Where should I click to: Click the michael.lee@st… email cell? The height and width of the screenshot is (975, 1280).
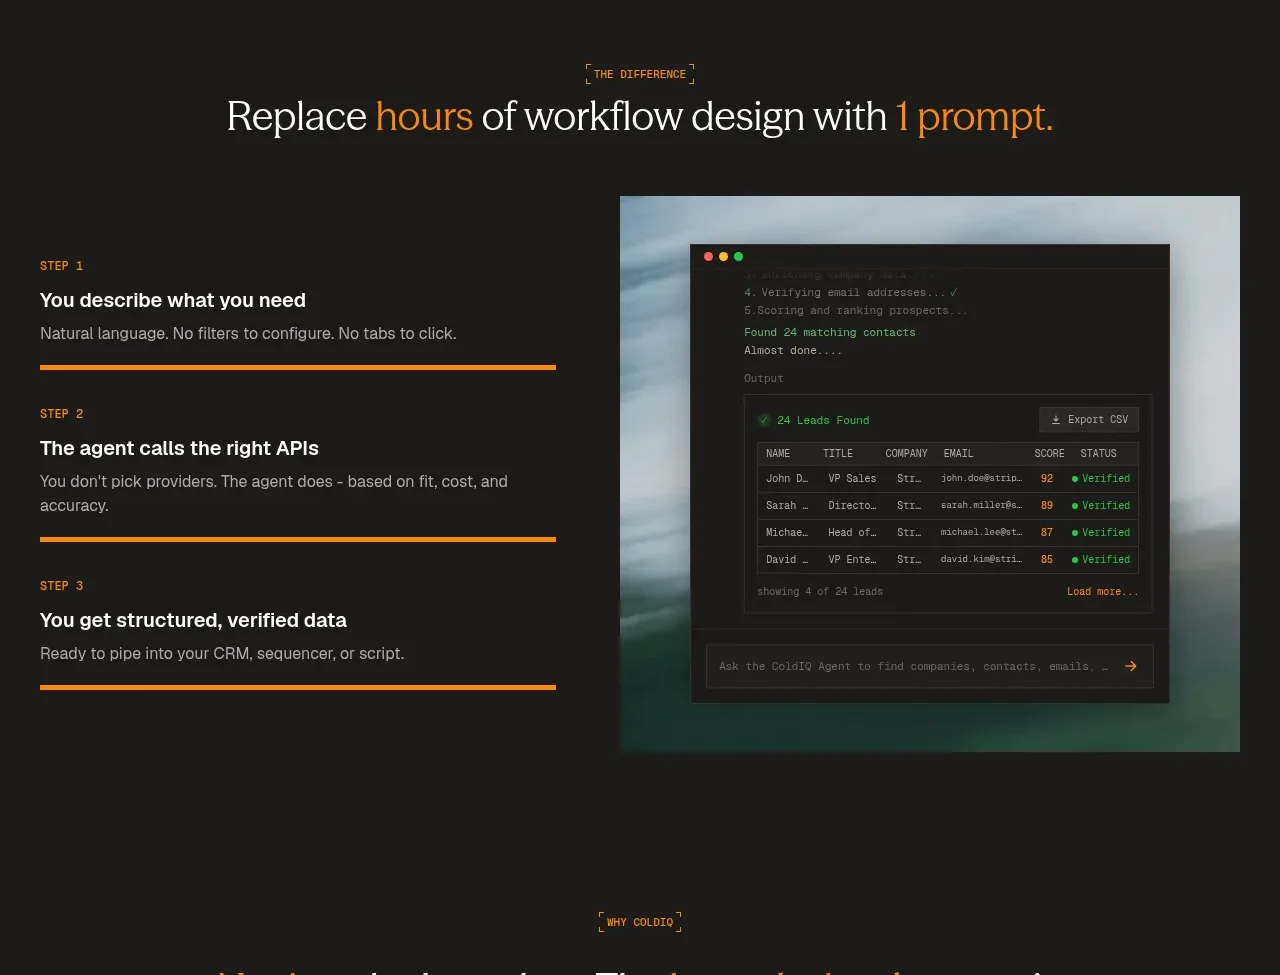click(981, 532)
